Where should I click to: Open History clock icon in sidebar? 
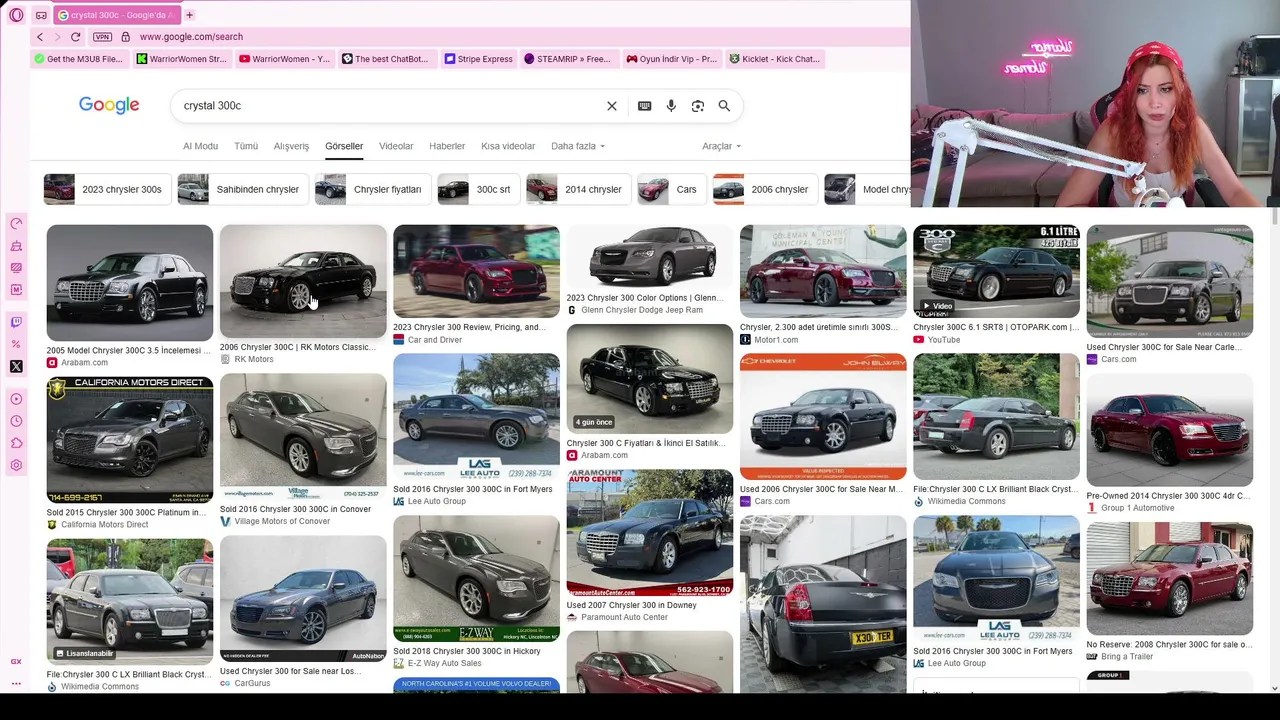(16, 421)
